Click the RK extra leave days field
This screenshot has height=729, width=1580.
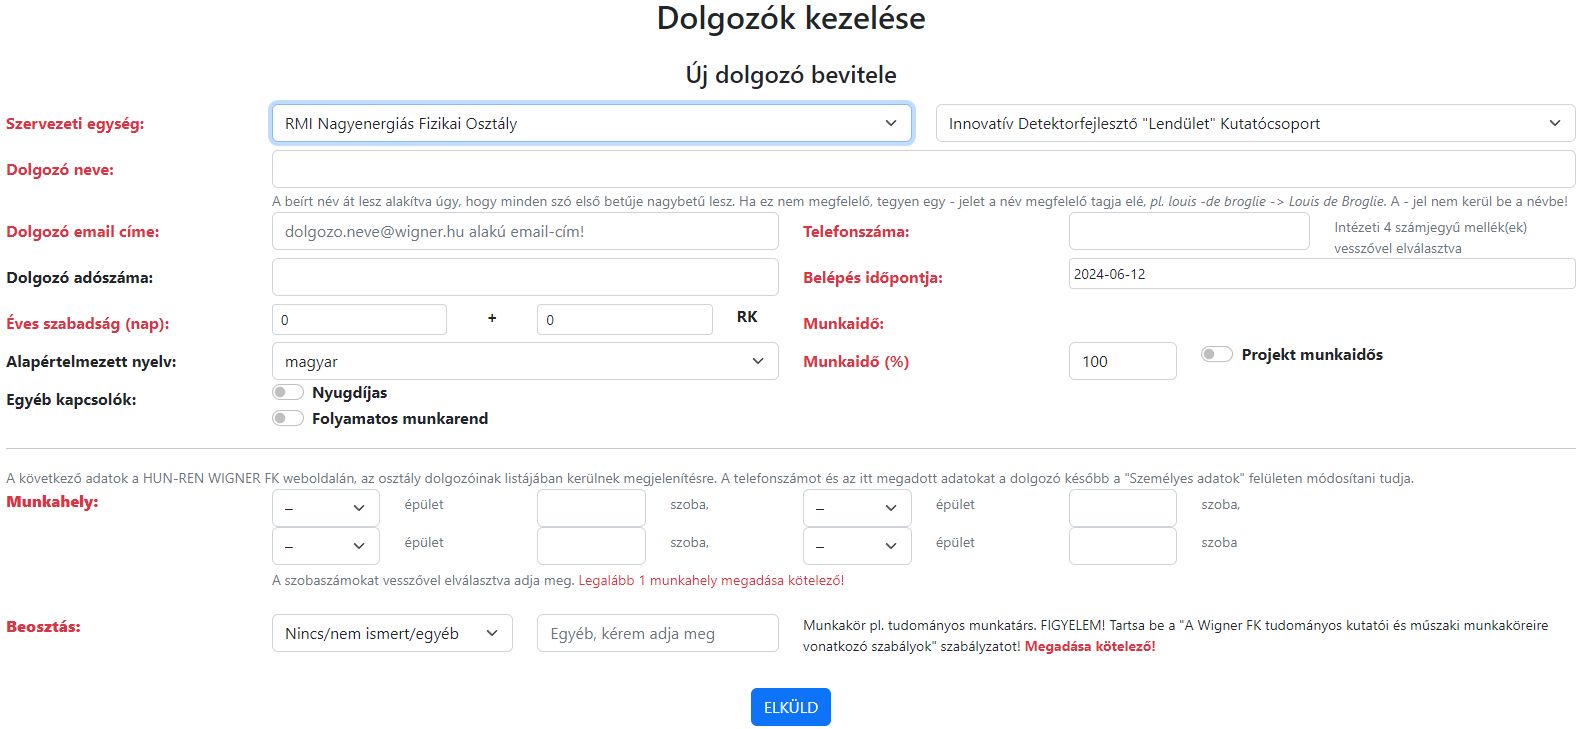pyautogui.click(x=624, y=320)
